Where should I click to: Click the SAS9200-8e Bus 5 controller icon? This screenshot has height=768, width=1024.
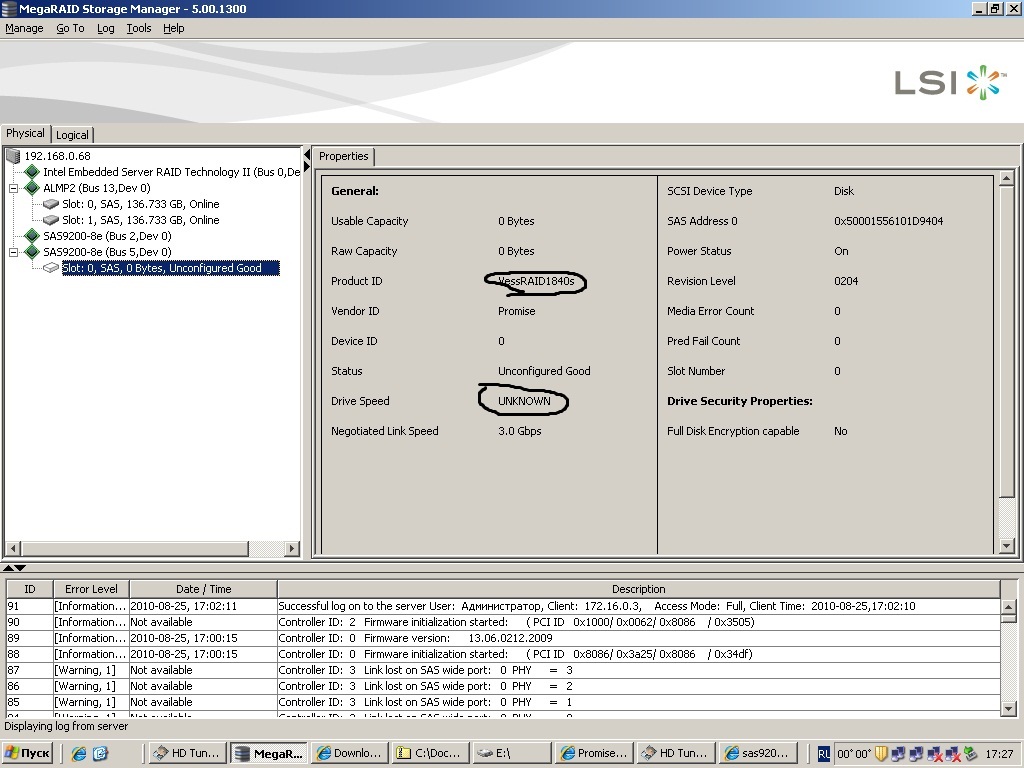point(32,252)
